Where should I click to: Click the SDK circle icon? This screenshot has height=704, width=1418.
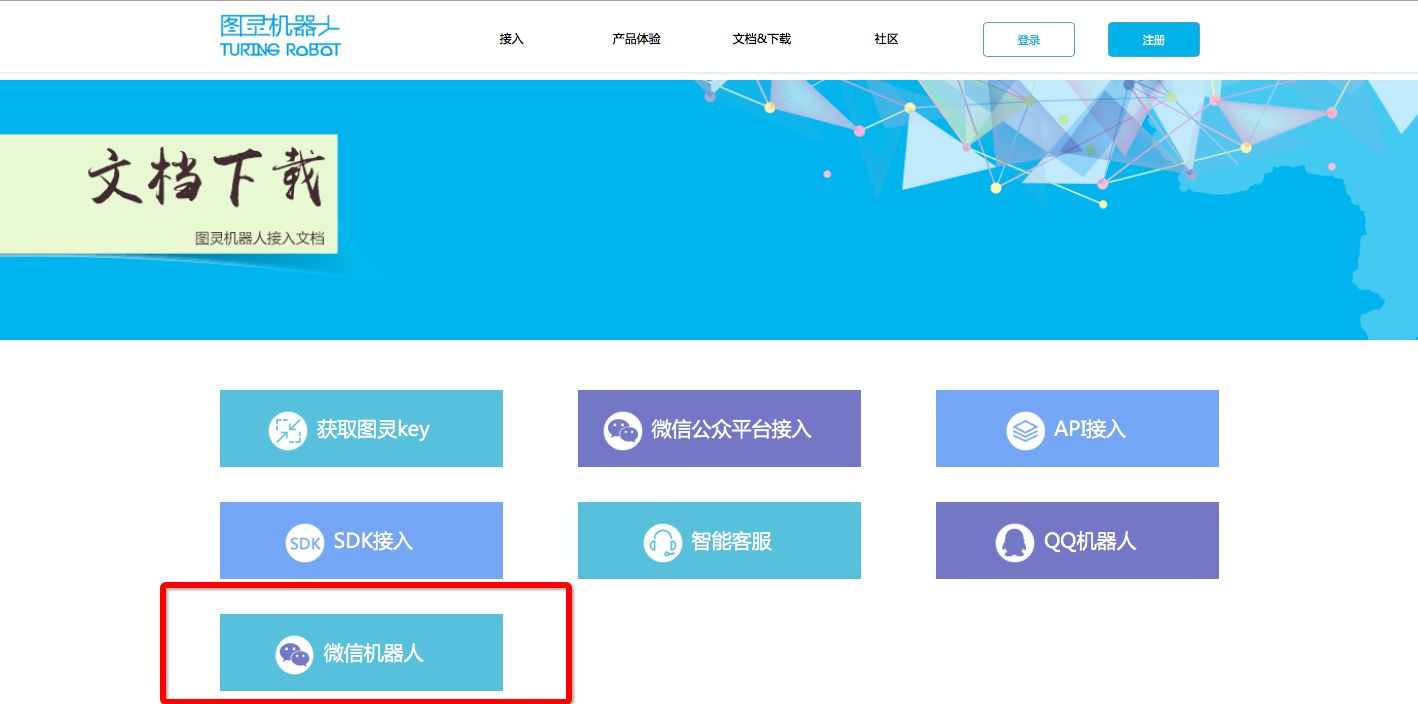point(304,543)
